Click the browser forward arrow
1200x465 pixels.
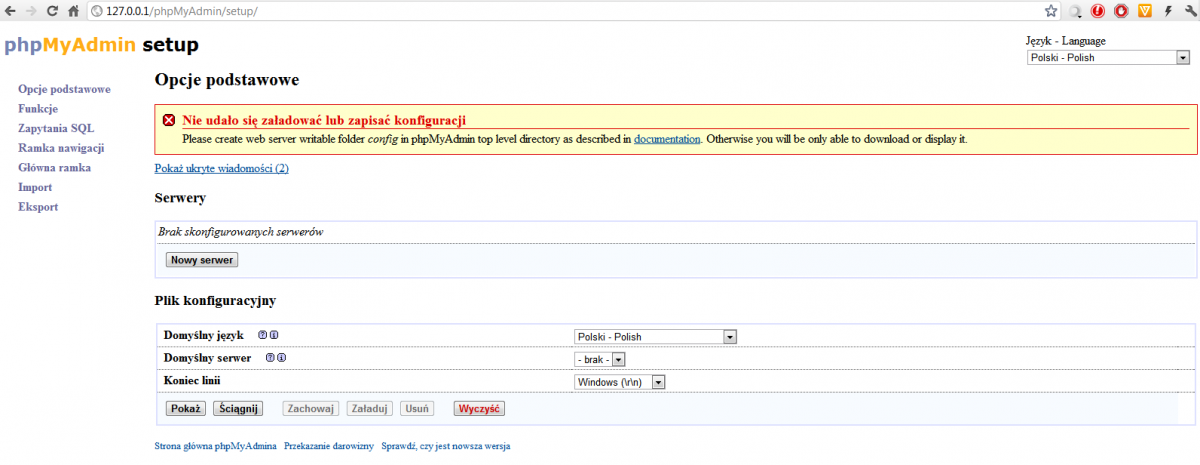click(x=31, y=11)
